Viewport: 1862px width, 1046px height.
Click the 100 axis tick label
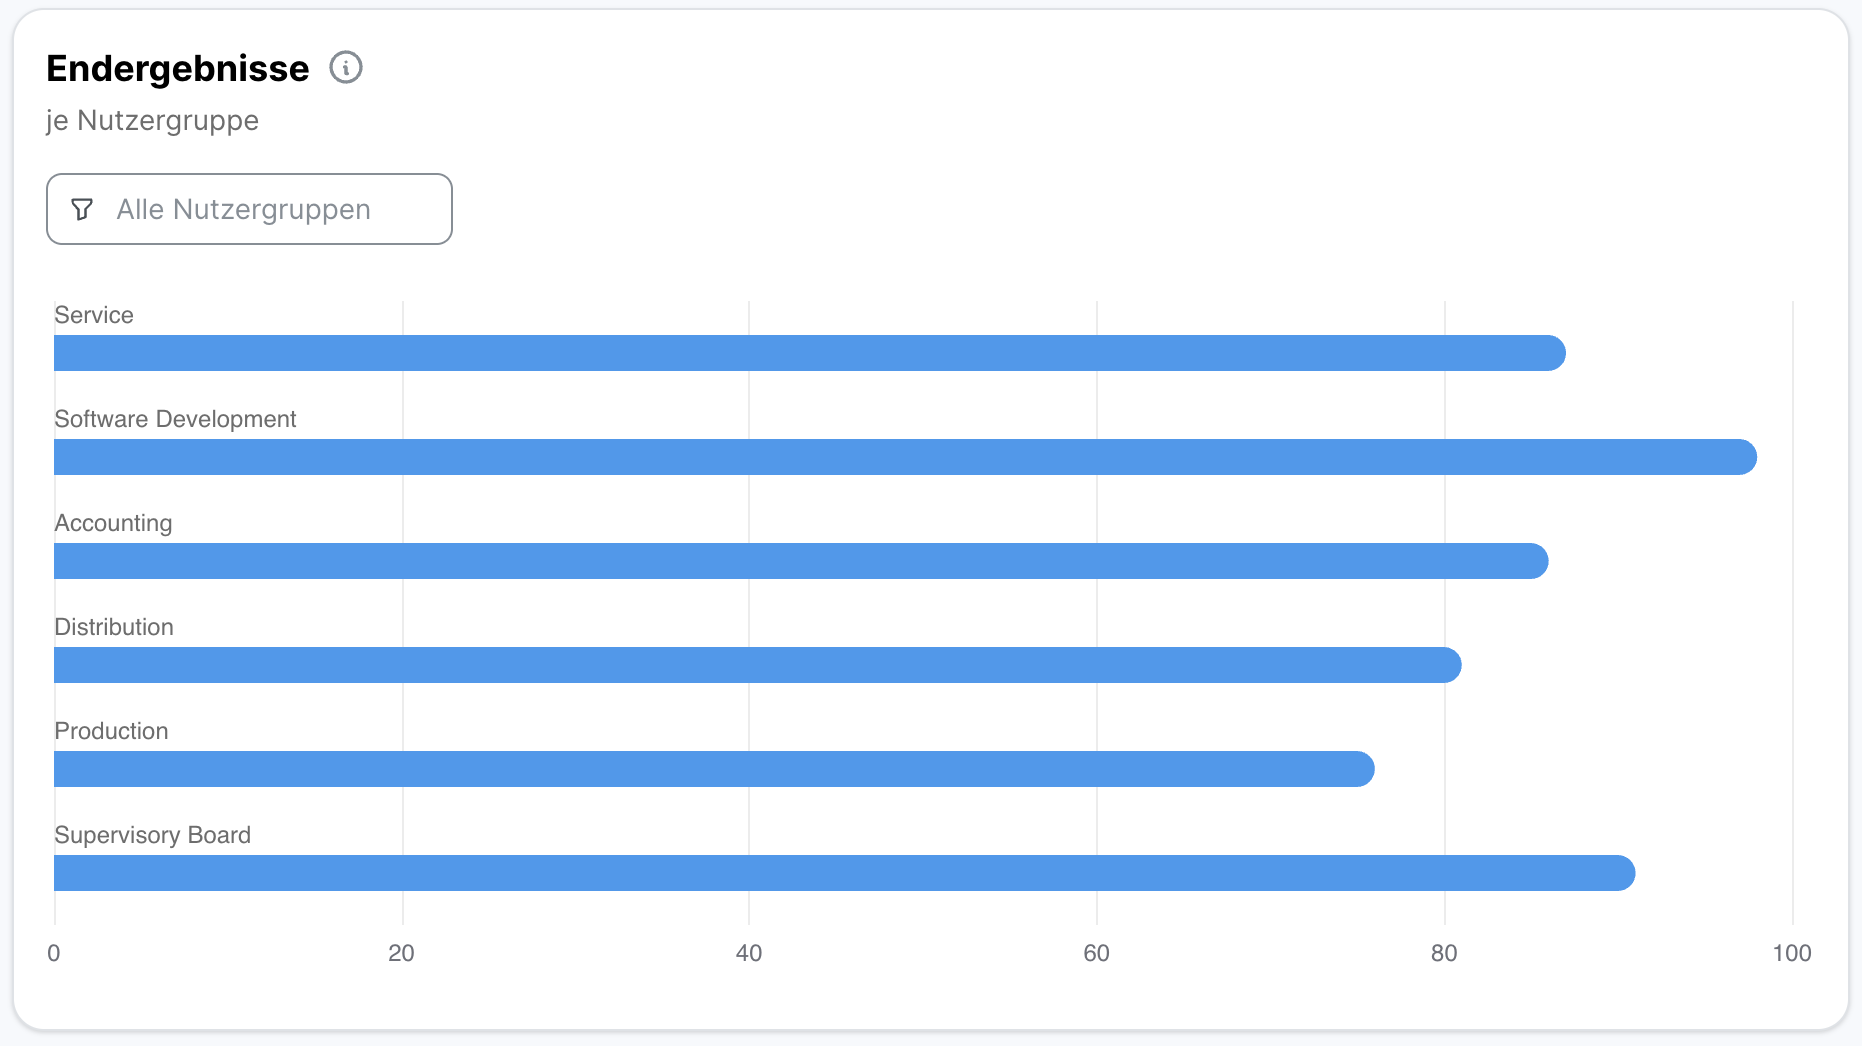(1791, 953)
